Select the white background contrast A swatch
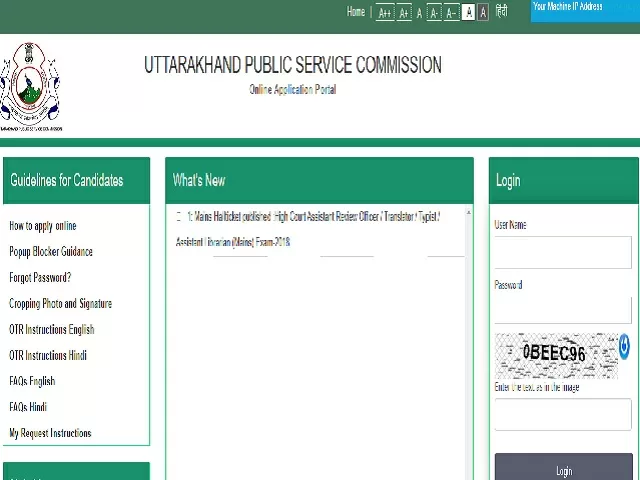 coord(469,12)
